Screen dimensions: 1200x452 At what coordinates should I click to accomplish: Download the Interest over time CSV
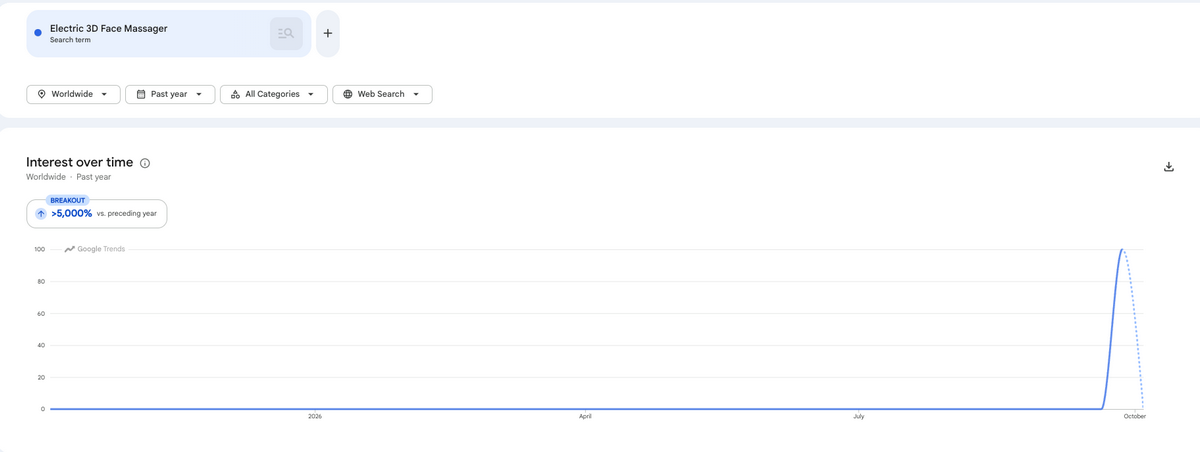pos(1169,167)
